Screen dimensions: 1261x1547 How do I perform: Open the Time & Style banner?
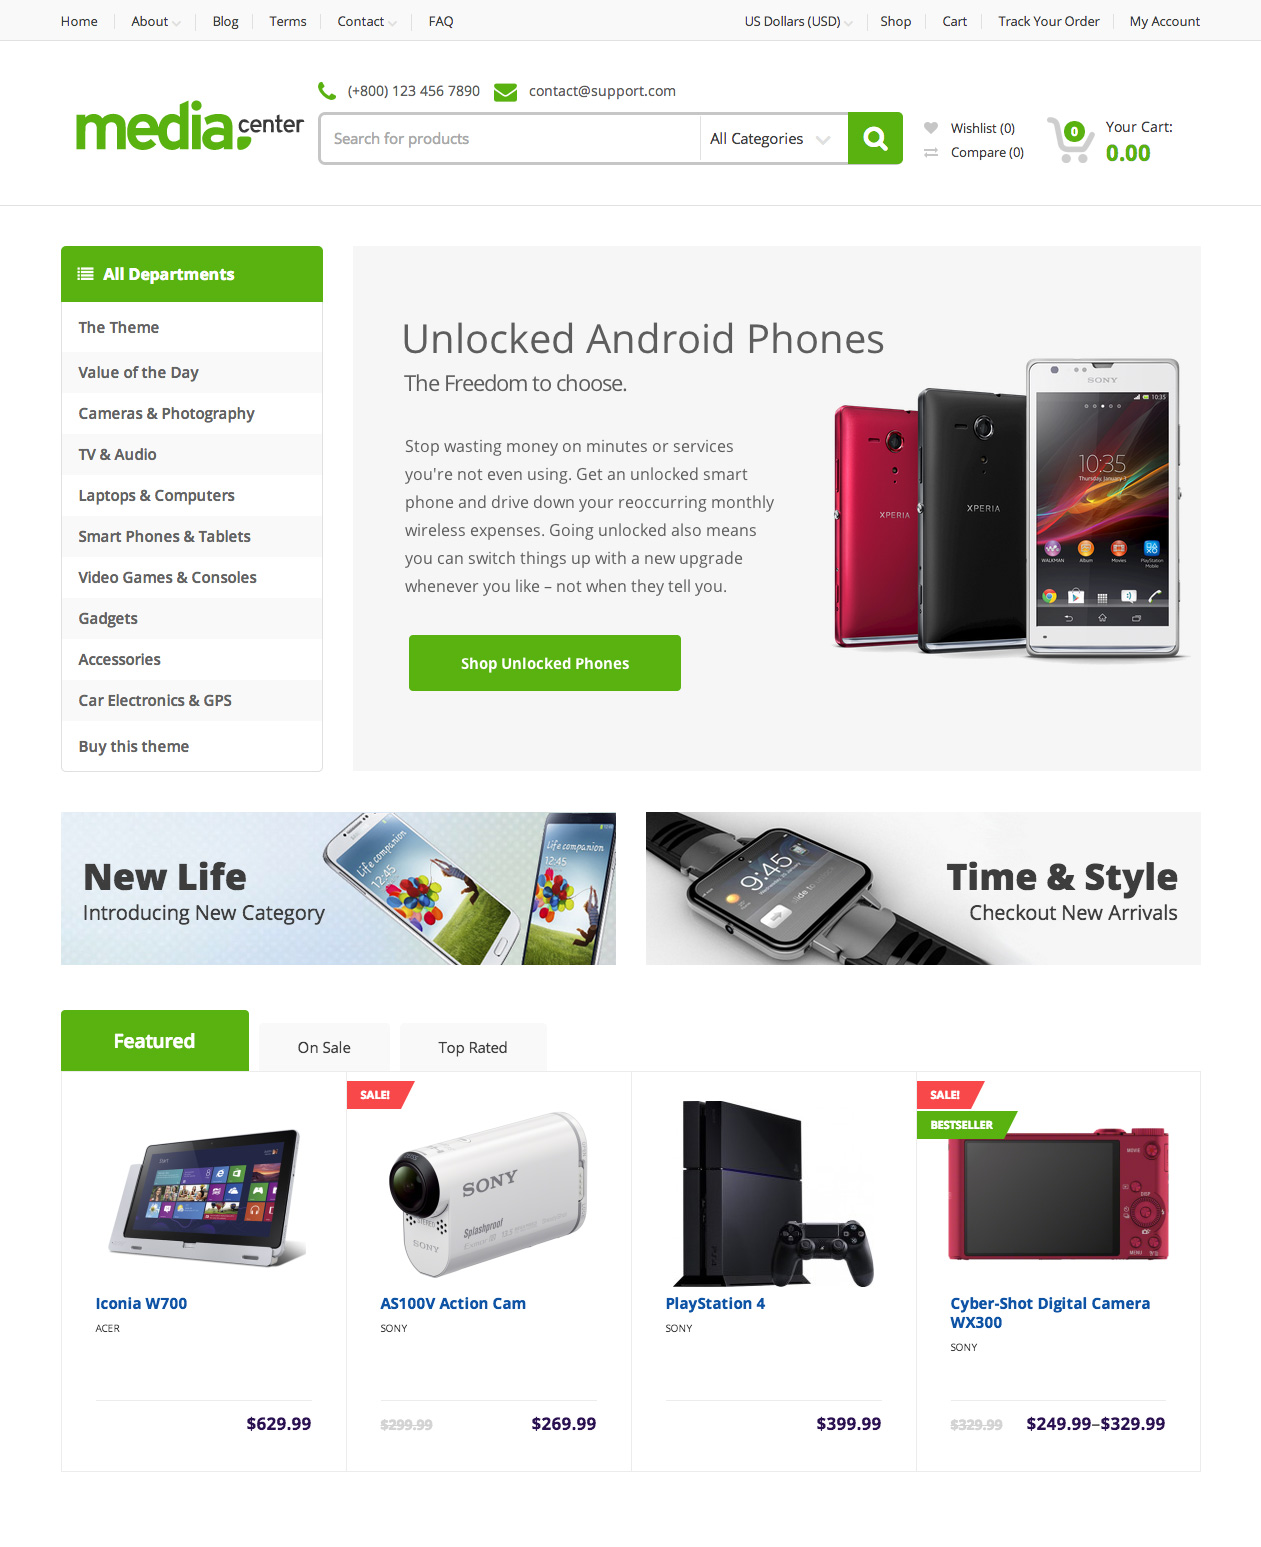(x=923, y=888)
